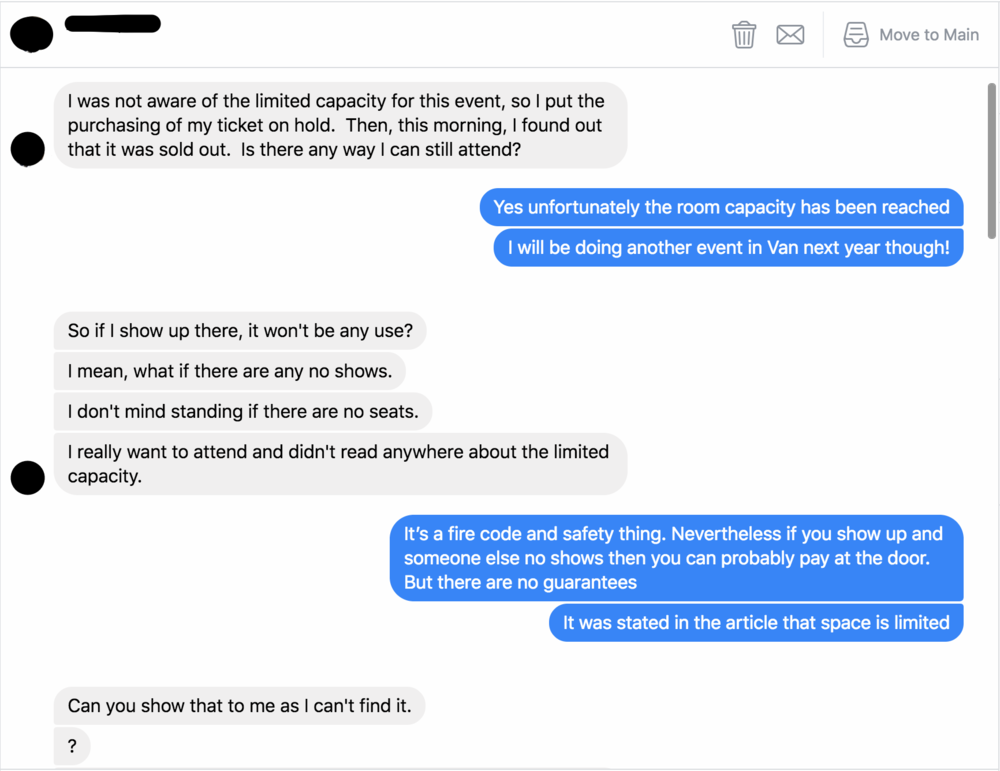Screen dimensions: 1000x771
Task: Click the 'what if there are any no shows' bubble
Action: (229, 371)
